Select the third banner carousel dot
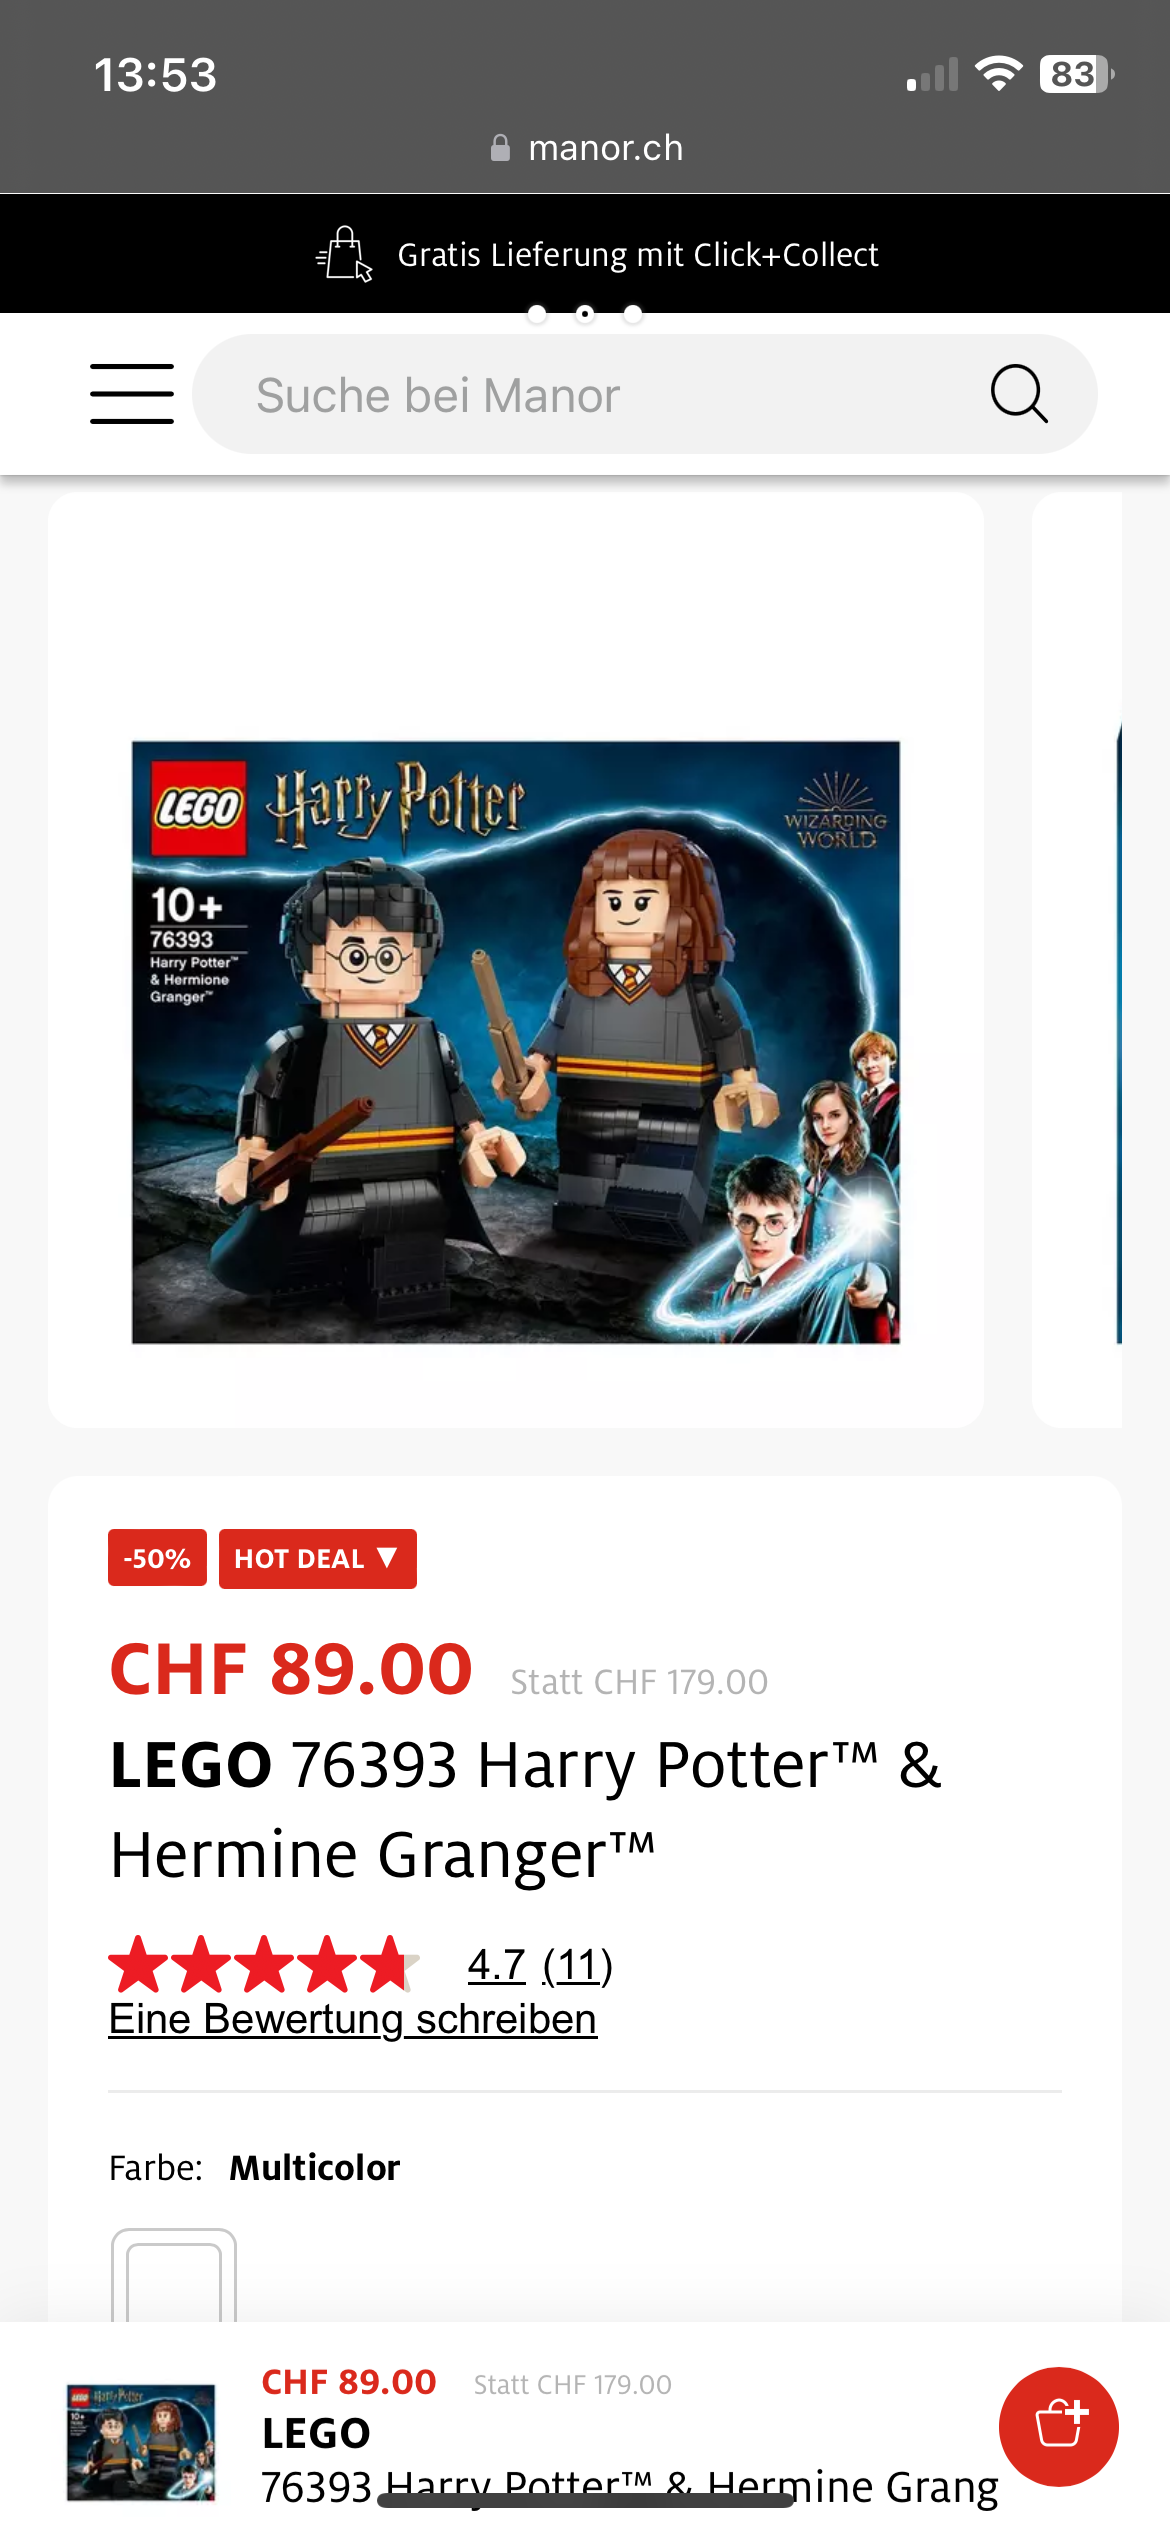This screenshot has width=1170, height=2532. (633, 314)
